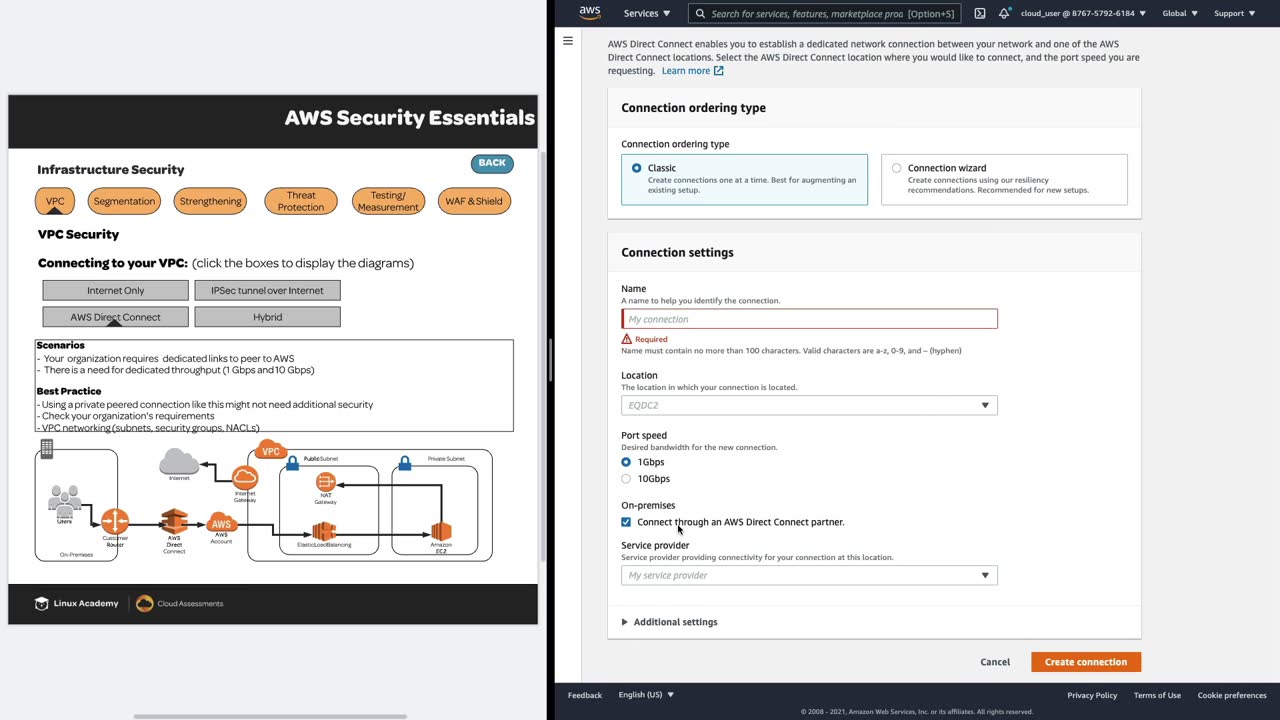1280x720 pixels.
Task: Click the Internet Gateway cloud icon
Action: point(245,478)
